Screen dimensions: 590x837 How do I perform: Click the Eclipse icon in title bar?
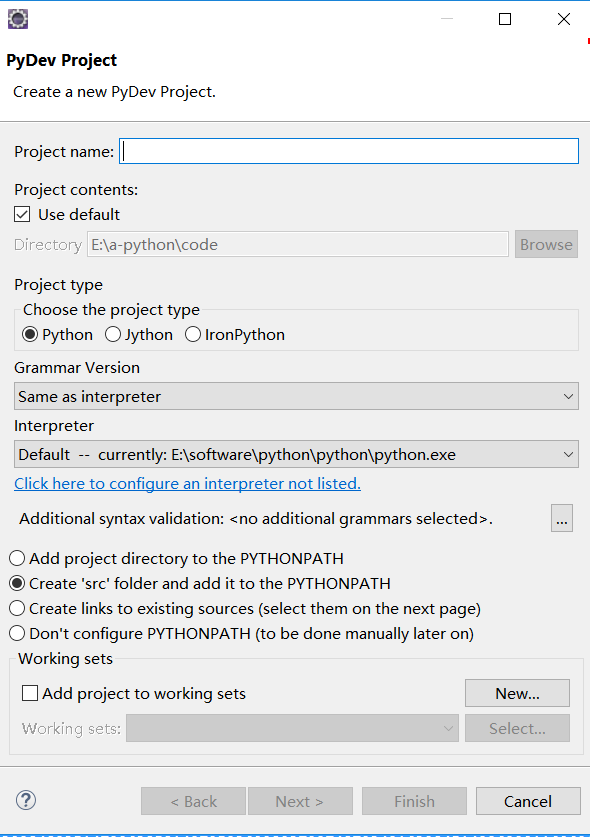(x=18, y=19)
